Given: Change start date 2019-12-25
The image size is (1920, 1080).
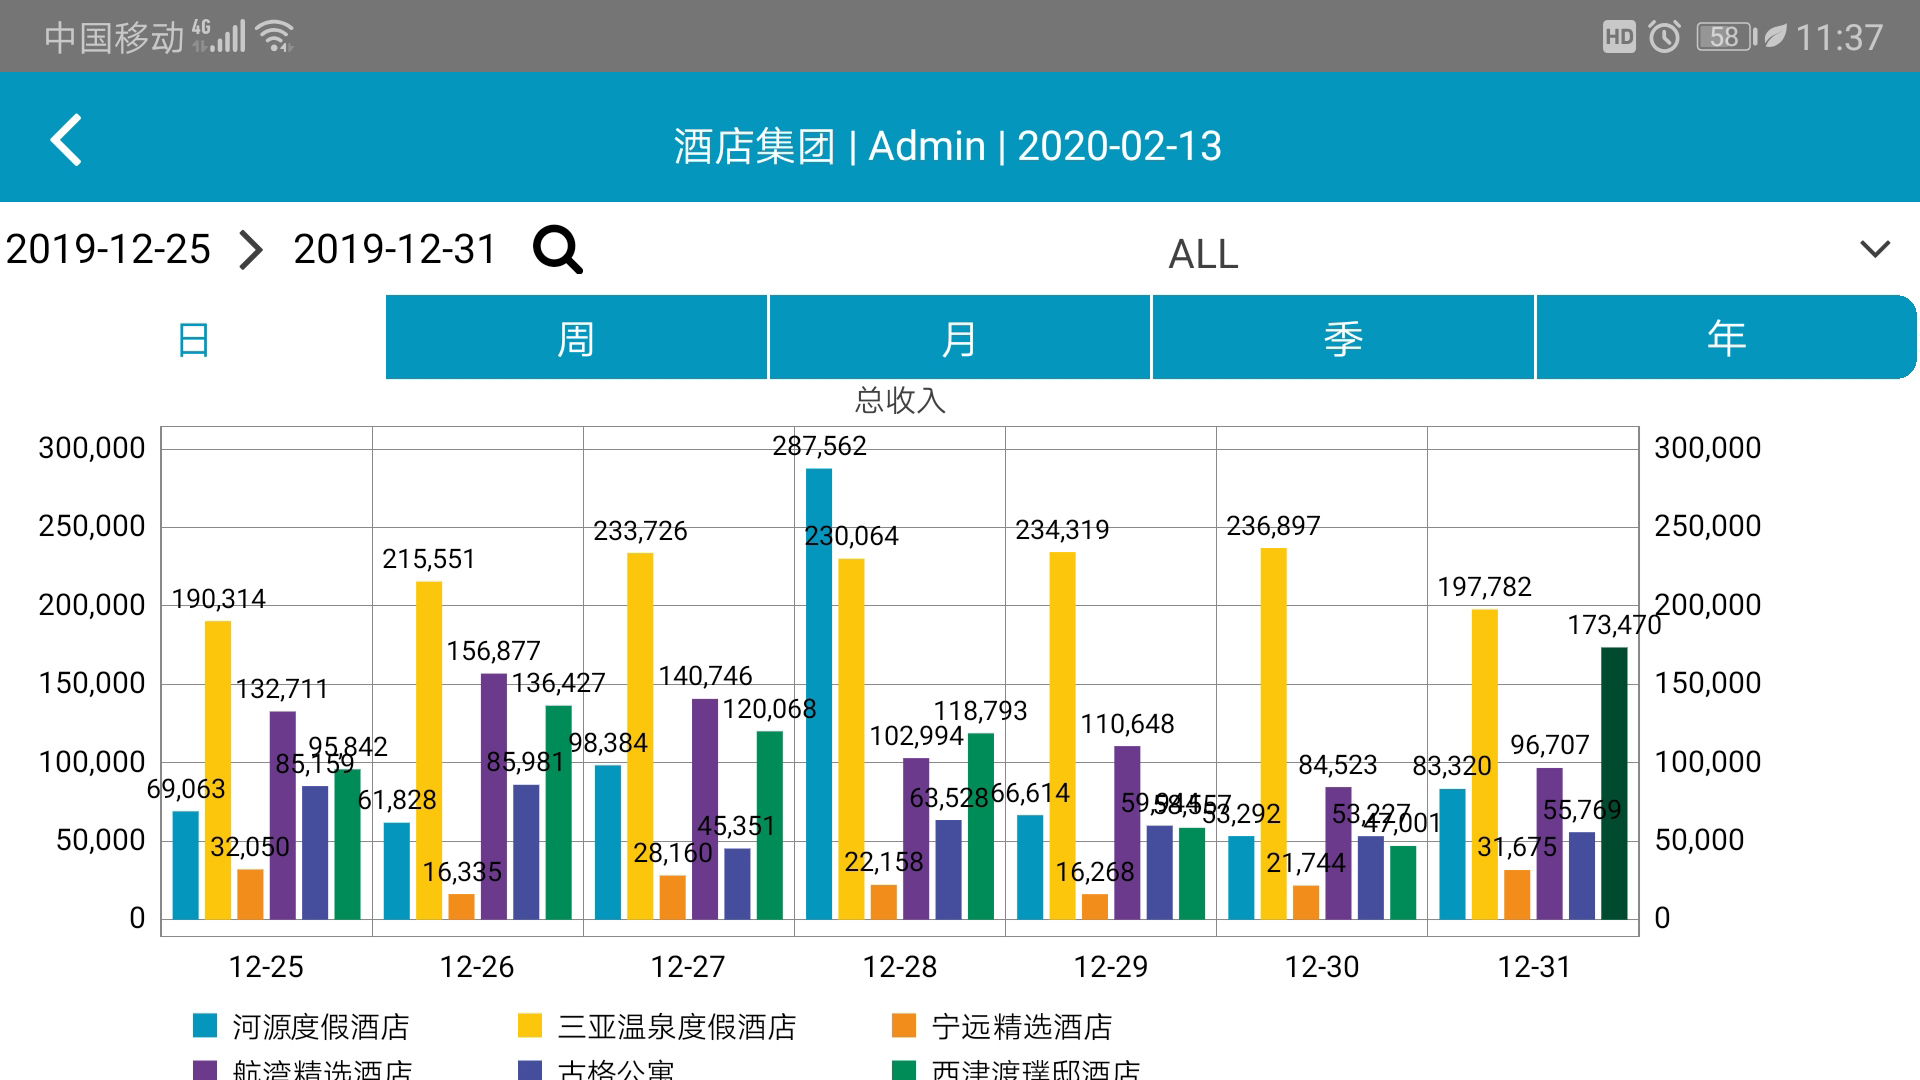Looking at the screenshot, I should pyautogui.click(x=108, y=249).
